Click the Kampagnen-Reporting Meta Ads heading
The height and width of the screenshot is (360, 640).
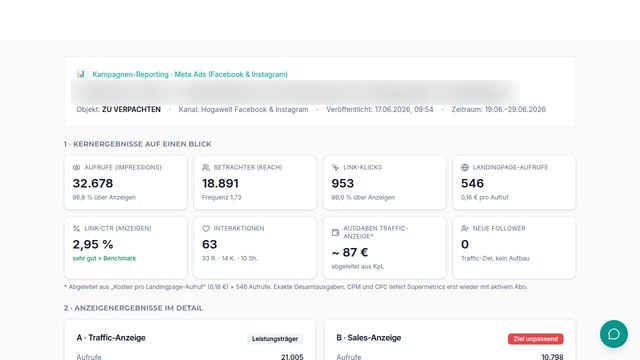coord(190,74)
